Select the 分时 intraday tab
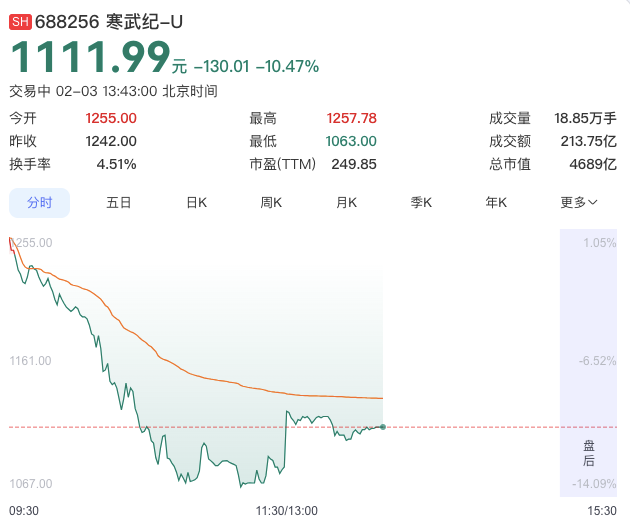The width and height of the screenshot is (630, 527). click(x=40, y=202)
